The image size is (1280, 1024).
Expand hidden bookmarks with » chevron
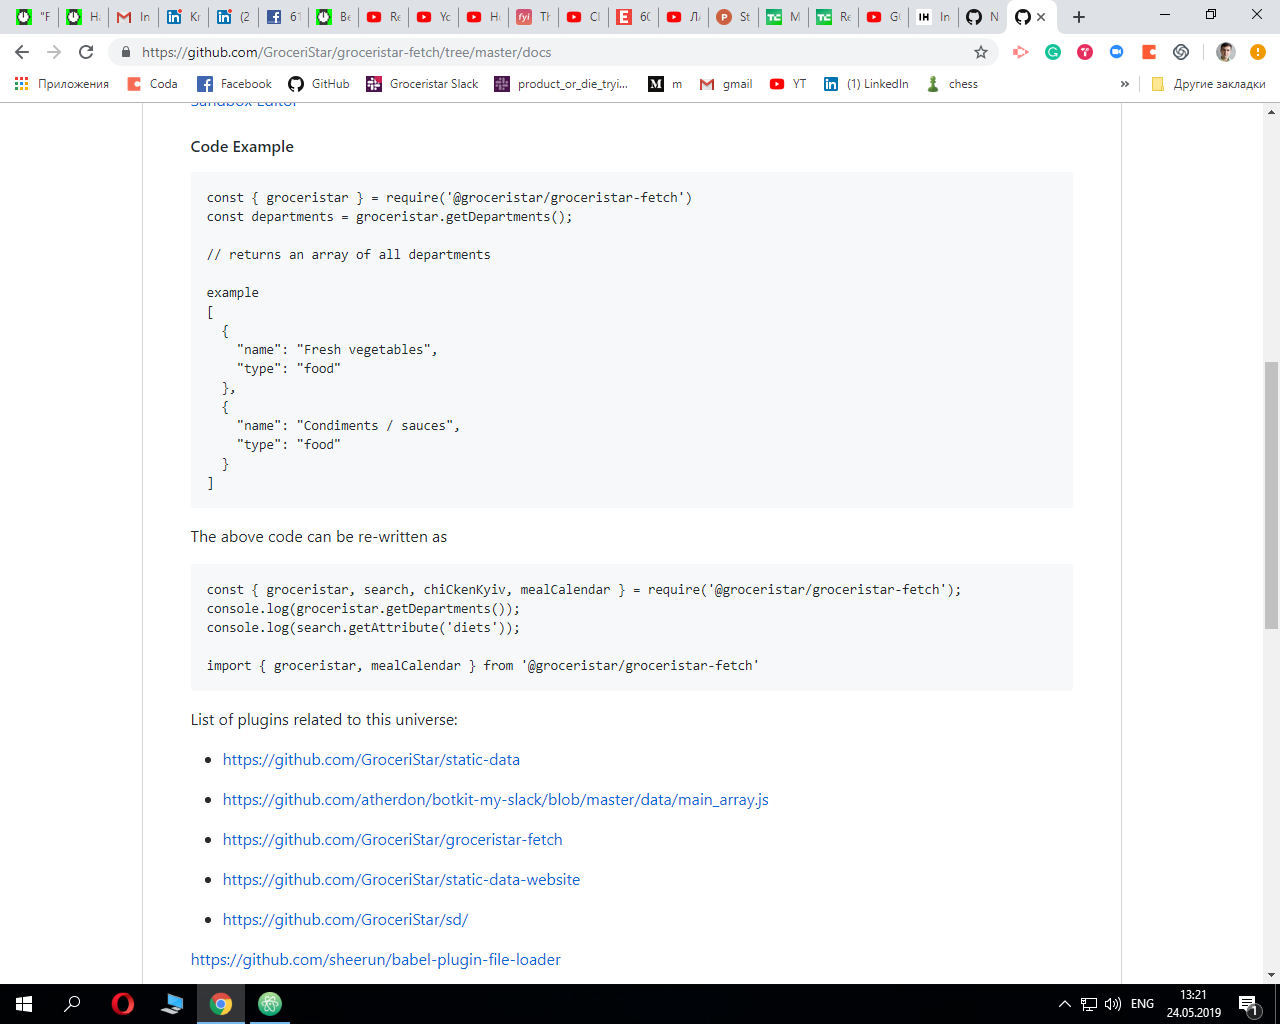tap(1125, 84)
